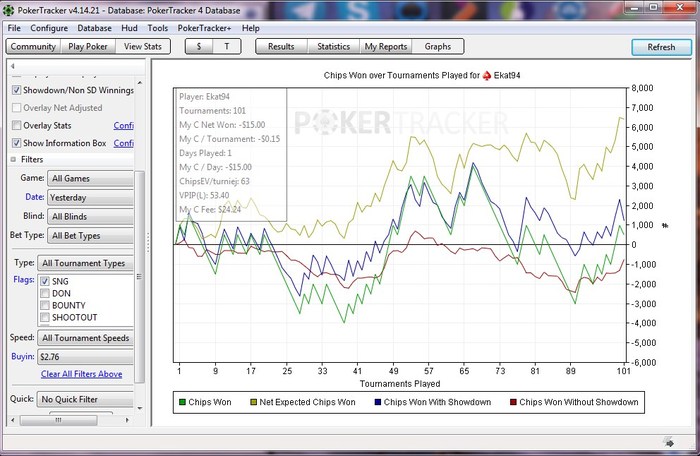
Task: Open the Configure menu
Action: [x=49, y=28]
